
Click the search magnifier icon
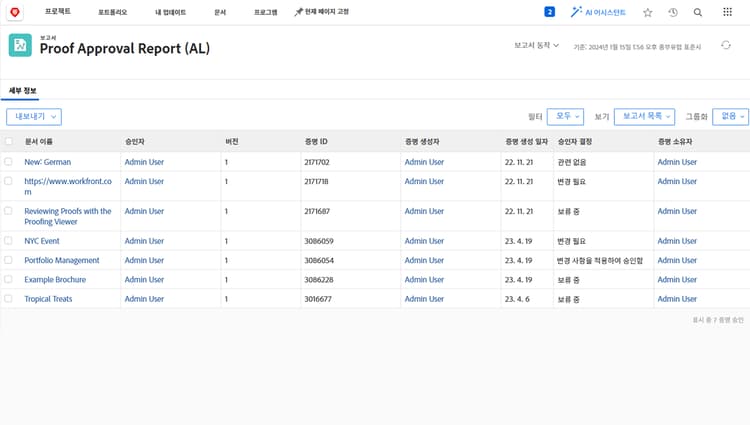point(698,12)
